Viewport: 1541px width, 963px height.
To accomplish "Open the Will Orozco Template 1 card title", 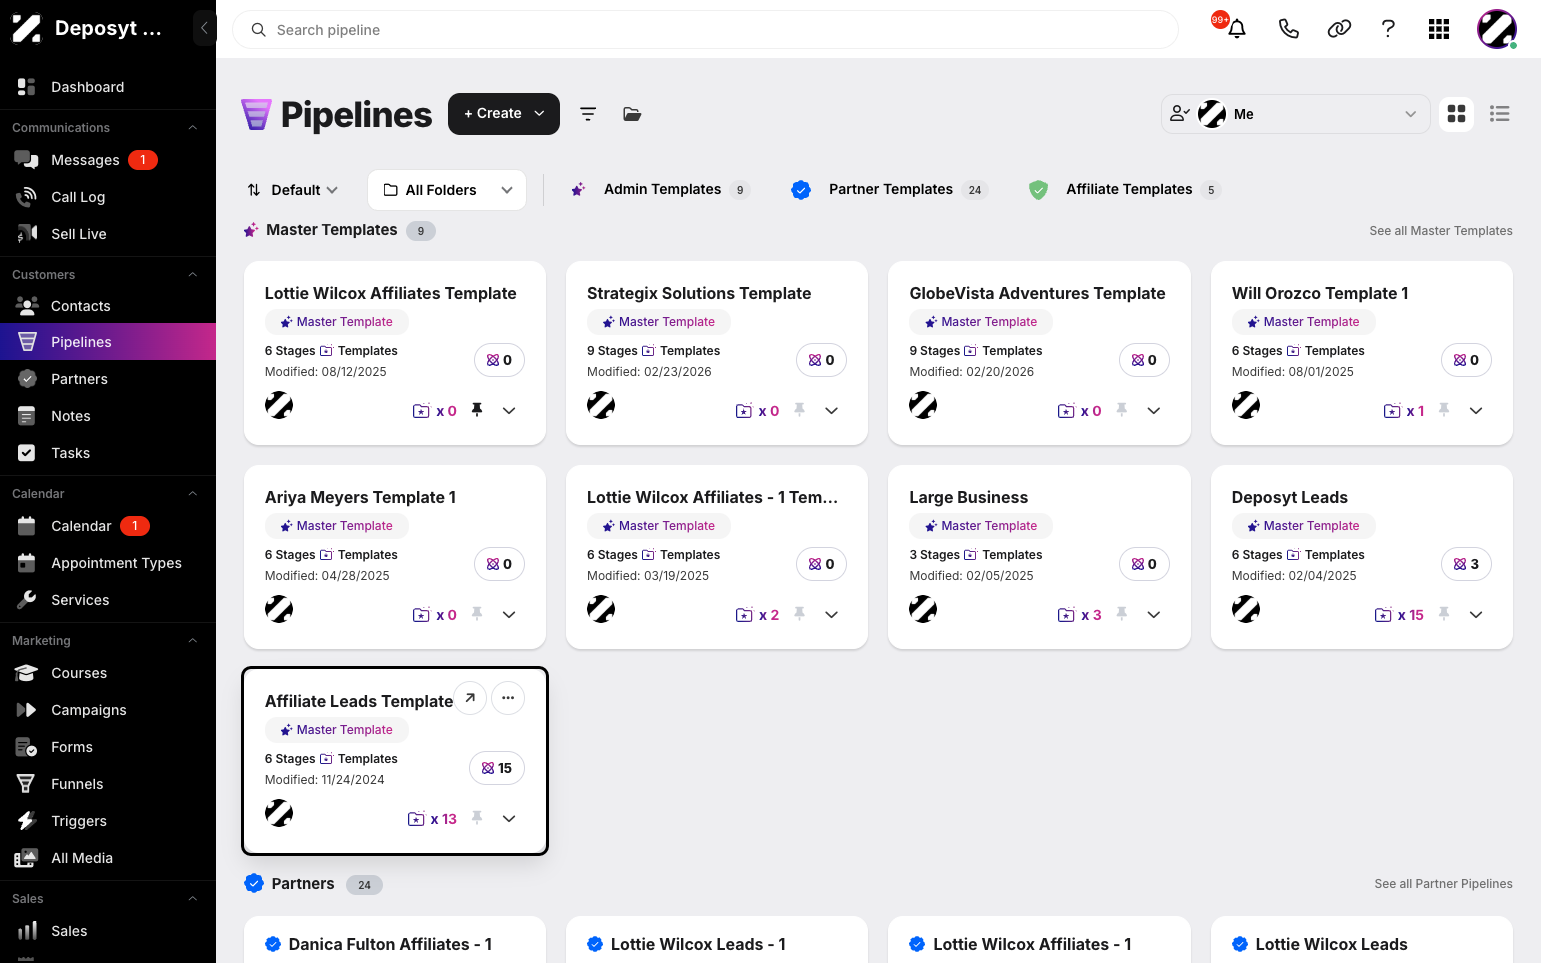I will pos(1320,293).
